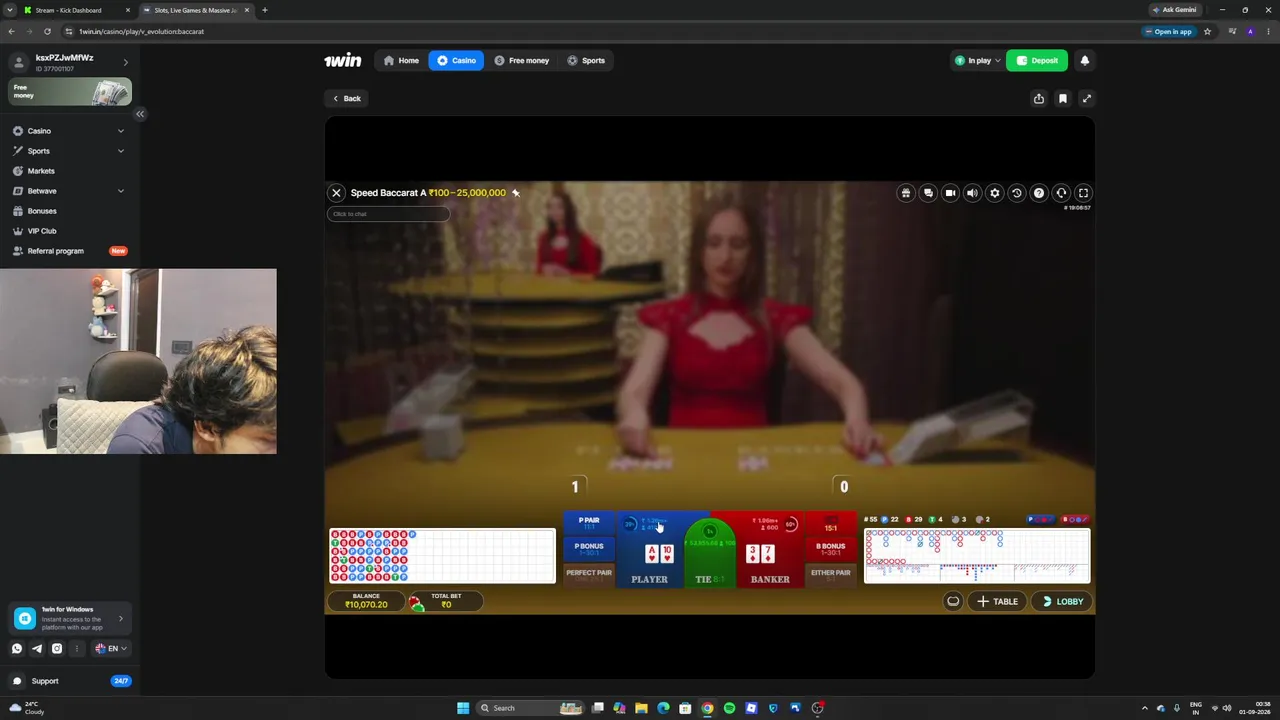Mute the game sound speaker icon
The image size is (1280, 720).
[972, 193]
